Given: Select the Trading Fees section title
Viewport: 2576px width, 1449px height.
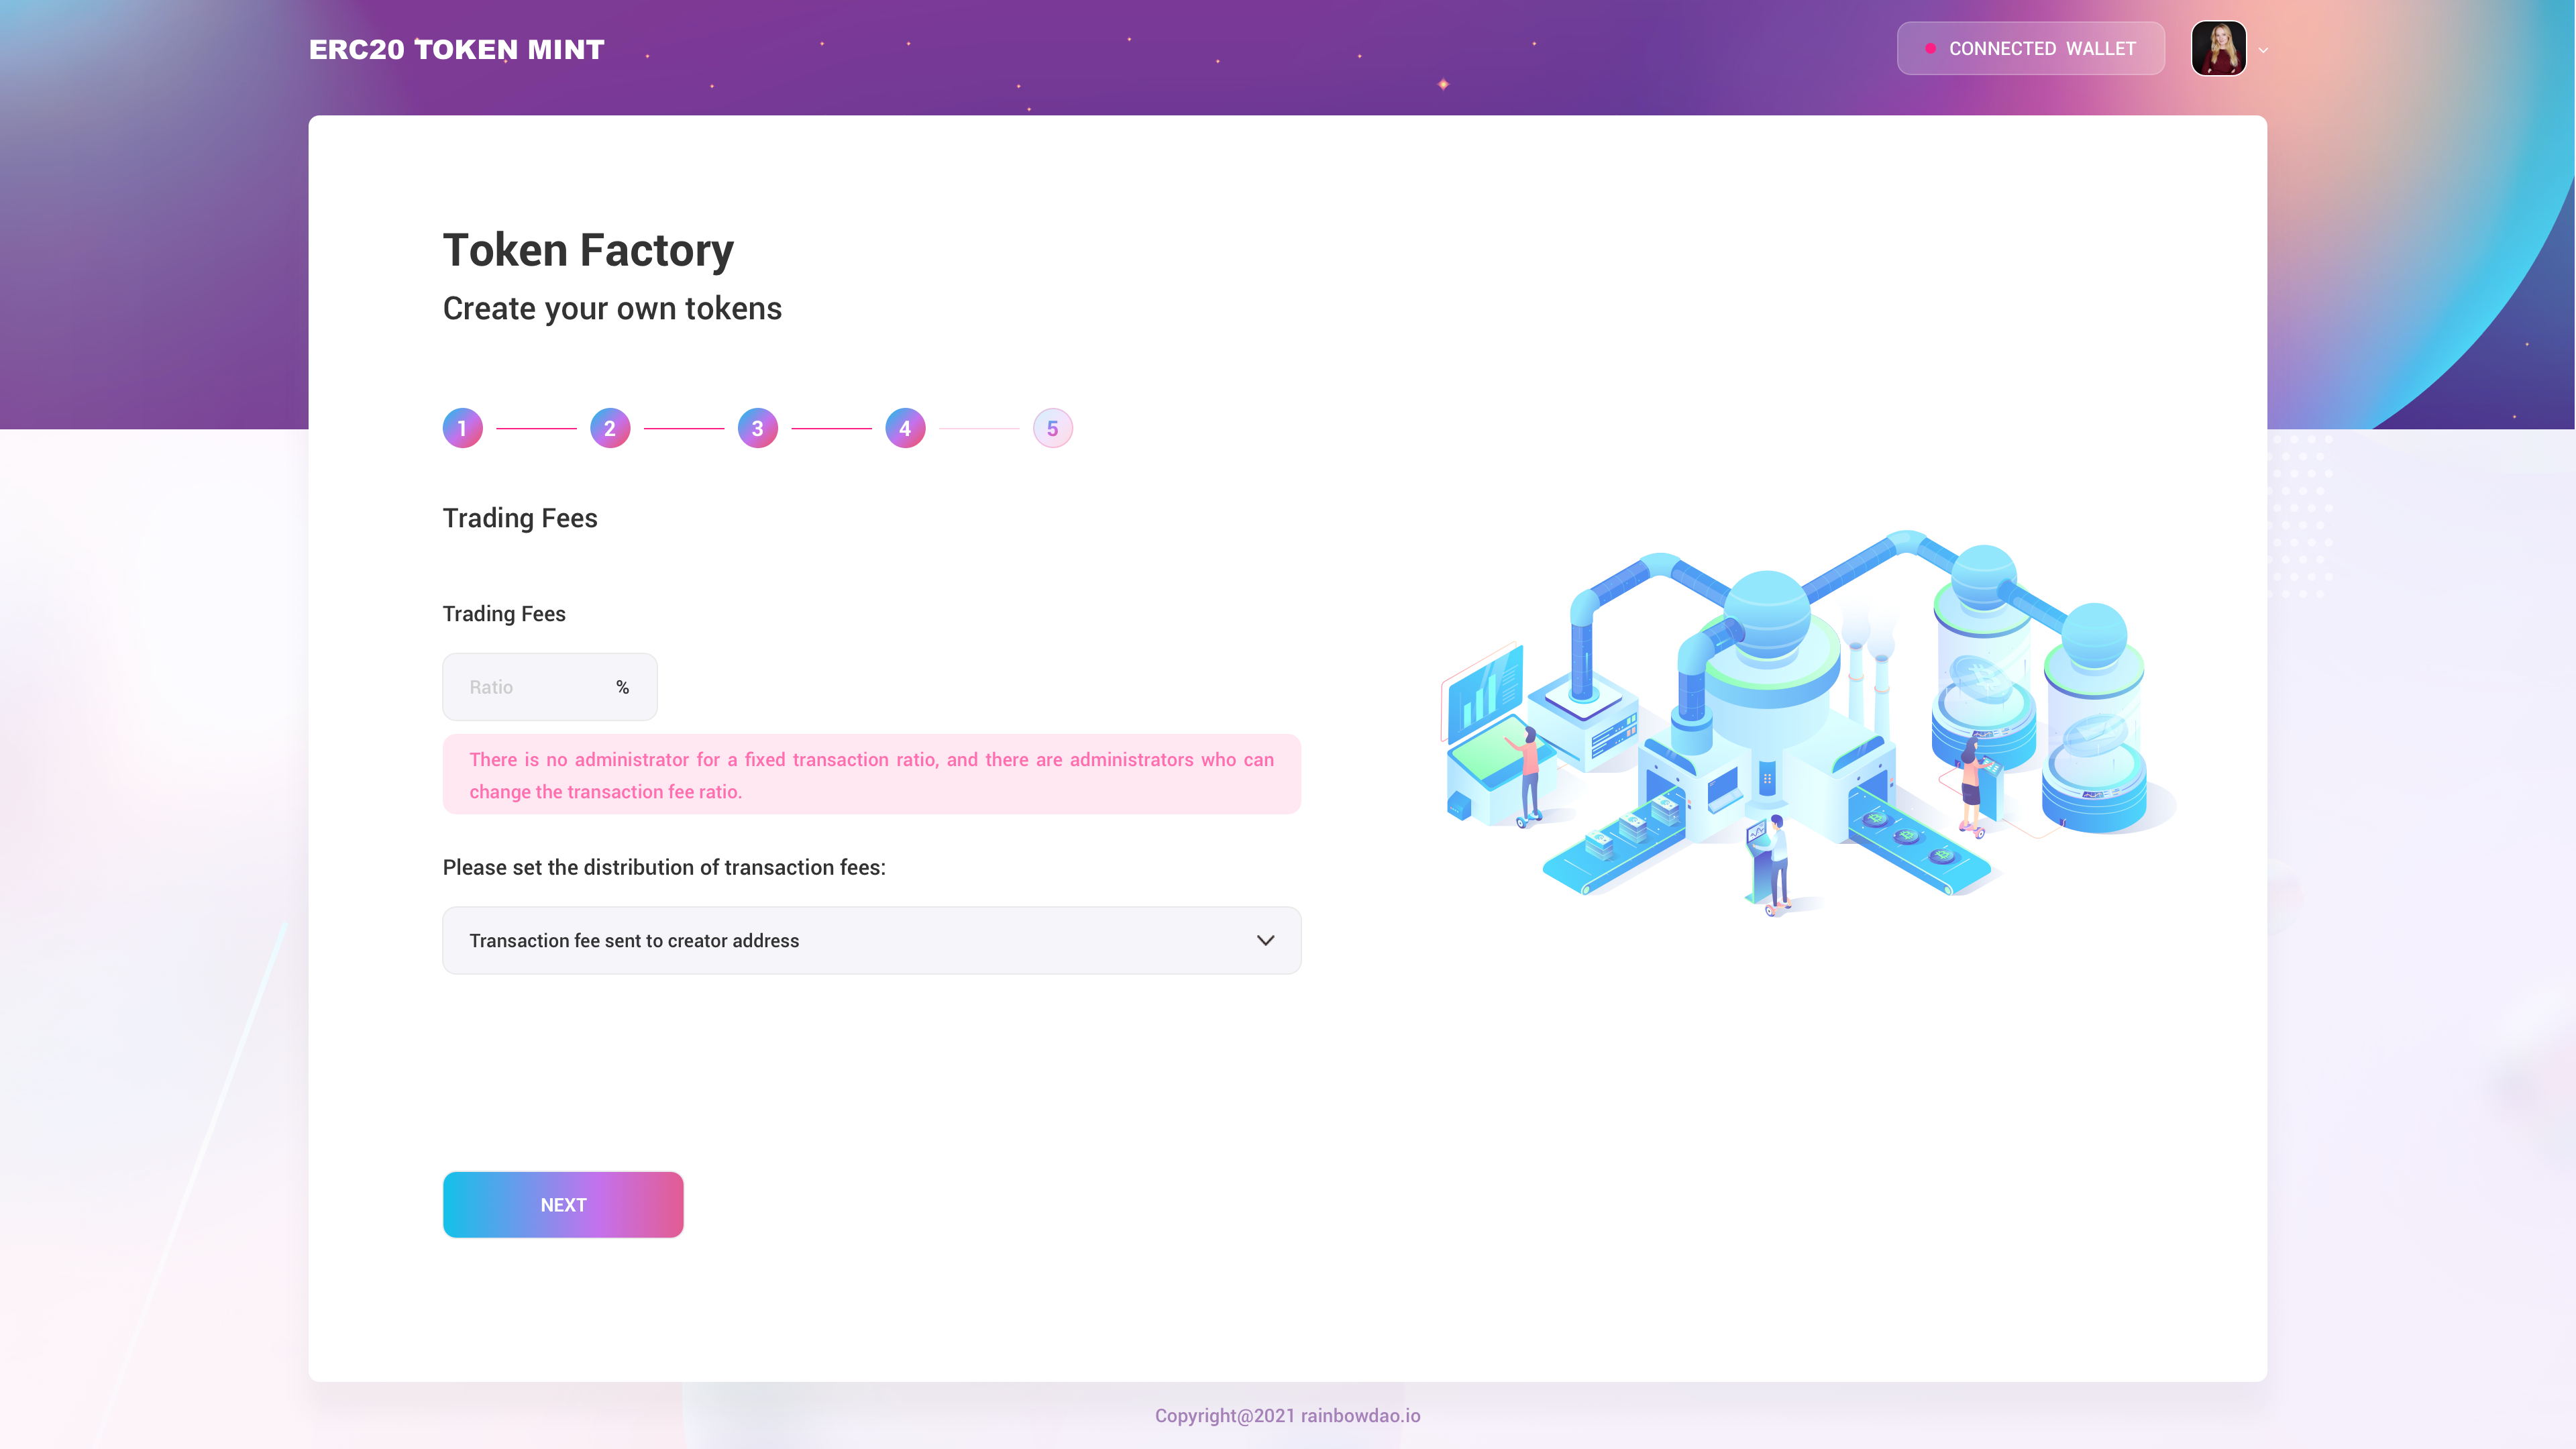Looking at the screenshot, I should pyautogui.click(x=520, y=518).
